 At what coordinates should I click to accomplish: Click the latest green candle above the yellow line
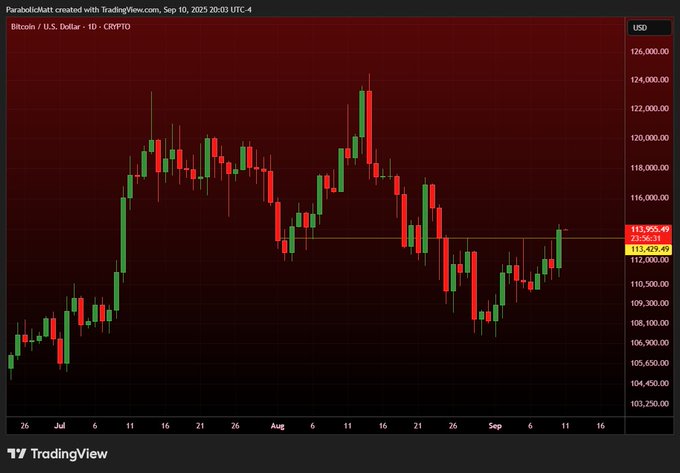pos(559,249)
